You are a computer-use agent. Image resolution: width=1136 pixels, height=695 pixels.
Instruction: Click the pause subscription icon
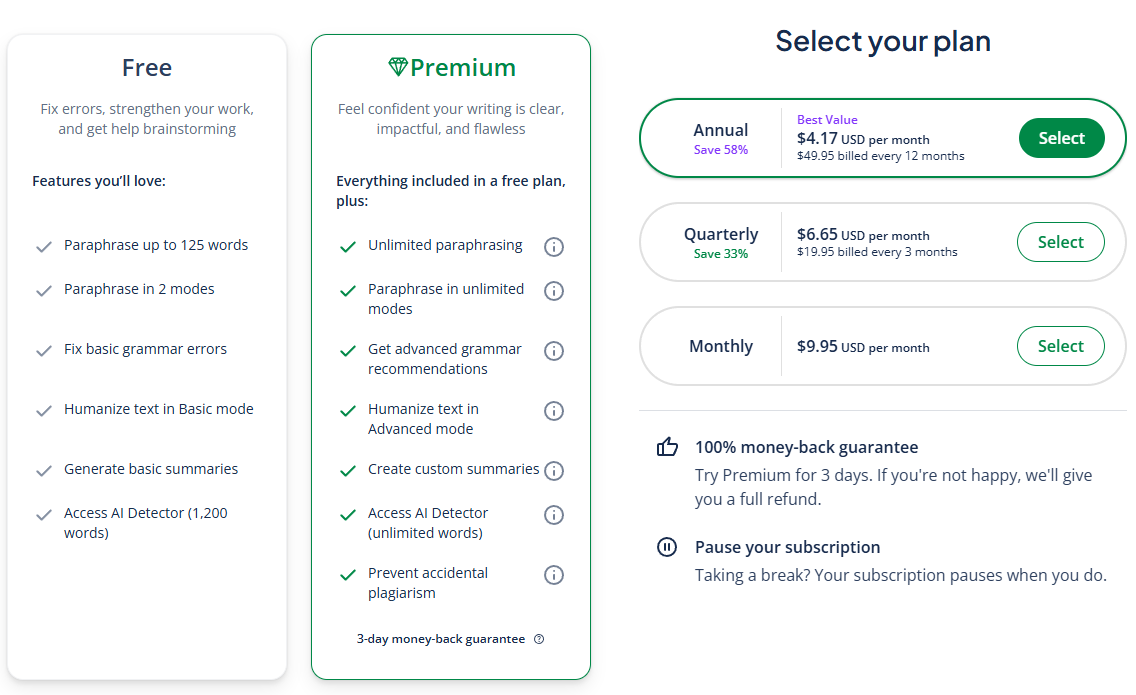tap(667, 546)
